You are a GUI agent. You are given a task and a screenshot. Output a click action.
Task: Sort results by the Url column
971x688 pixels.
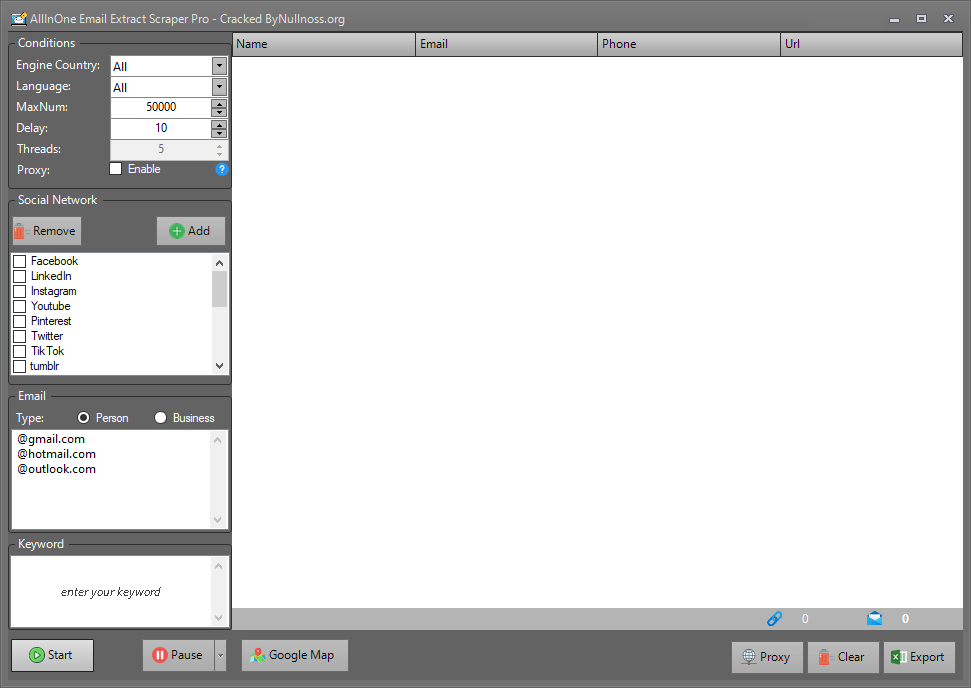[872, 44]
